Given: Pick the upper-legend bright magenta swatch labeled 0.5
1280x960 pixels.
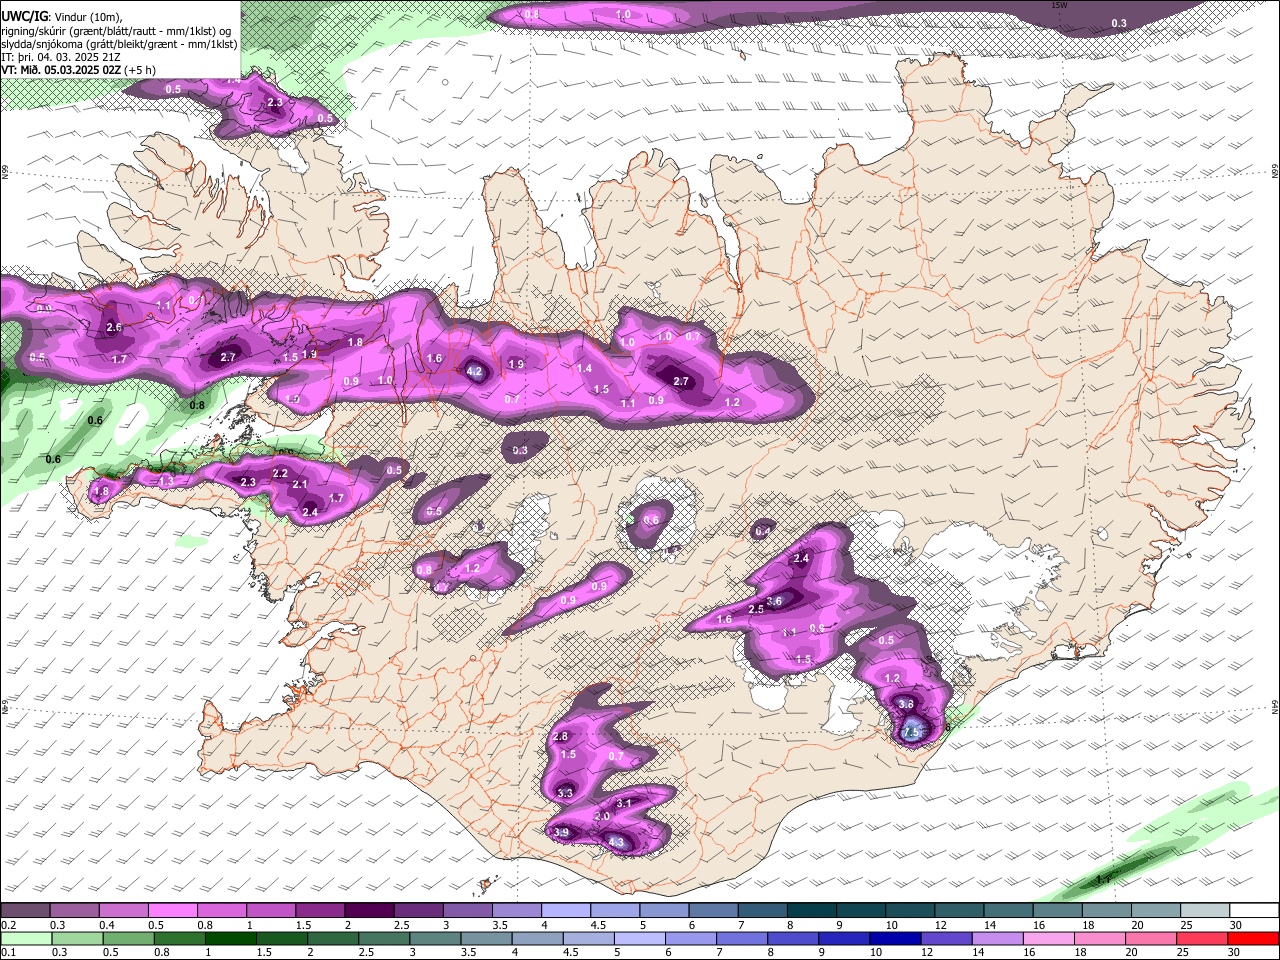Looking at the screenshot, I should coord(172,910).
